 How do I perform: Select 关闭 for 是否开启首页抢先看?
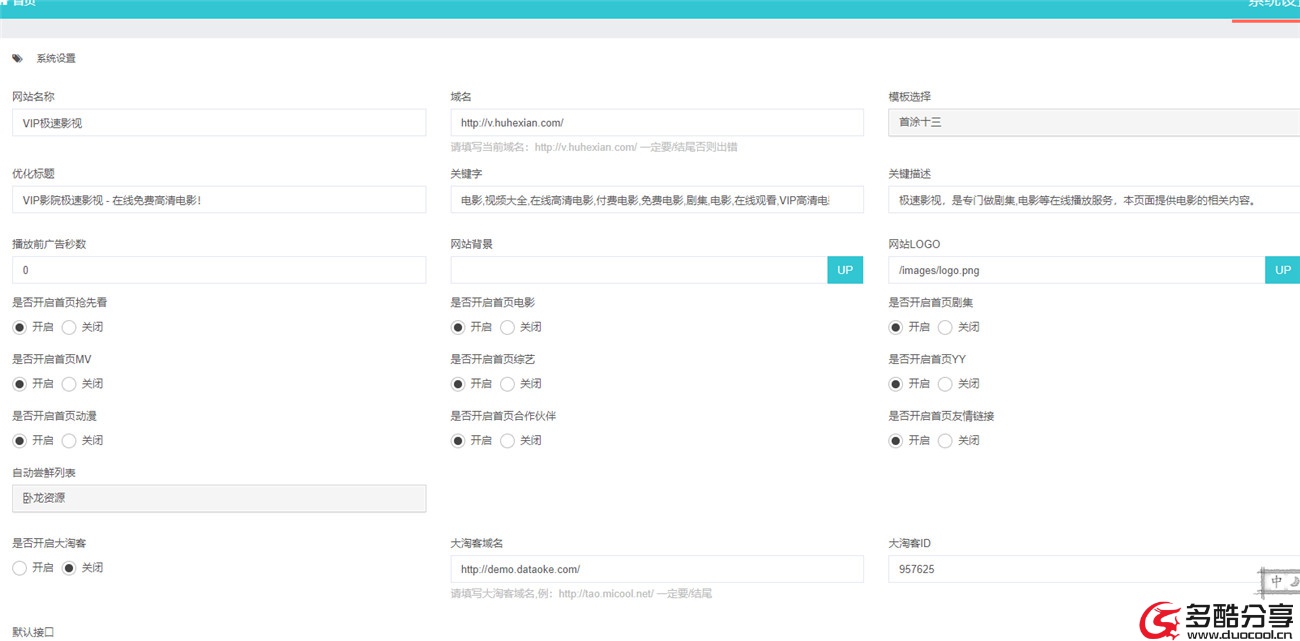point(70,327)
